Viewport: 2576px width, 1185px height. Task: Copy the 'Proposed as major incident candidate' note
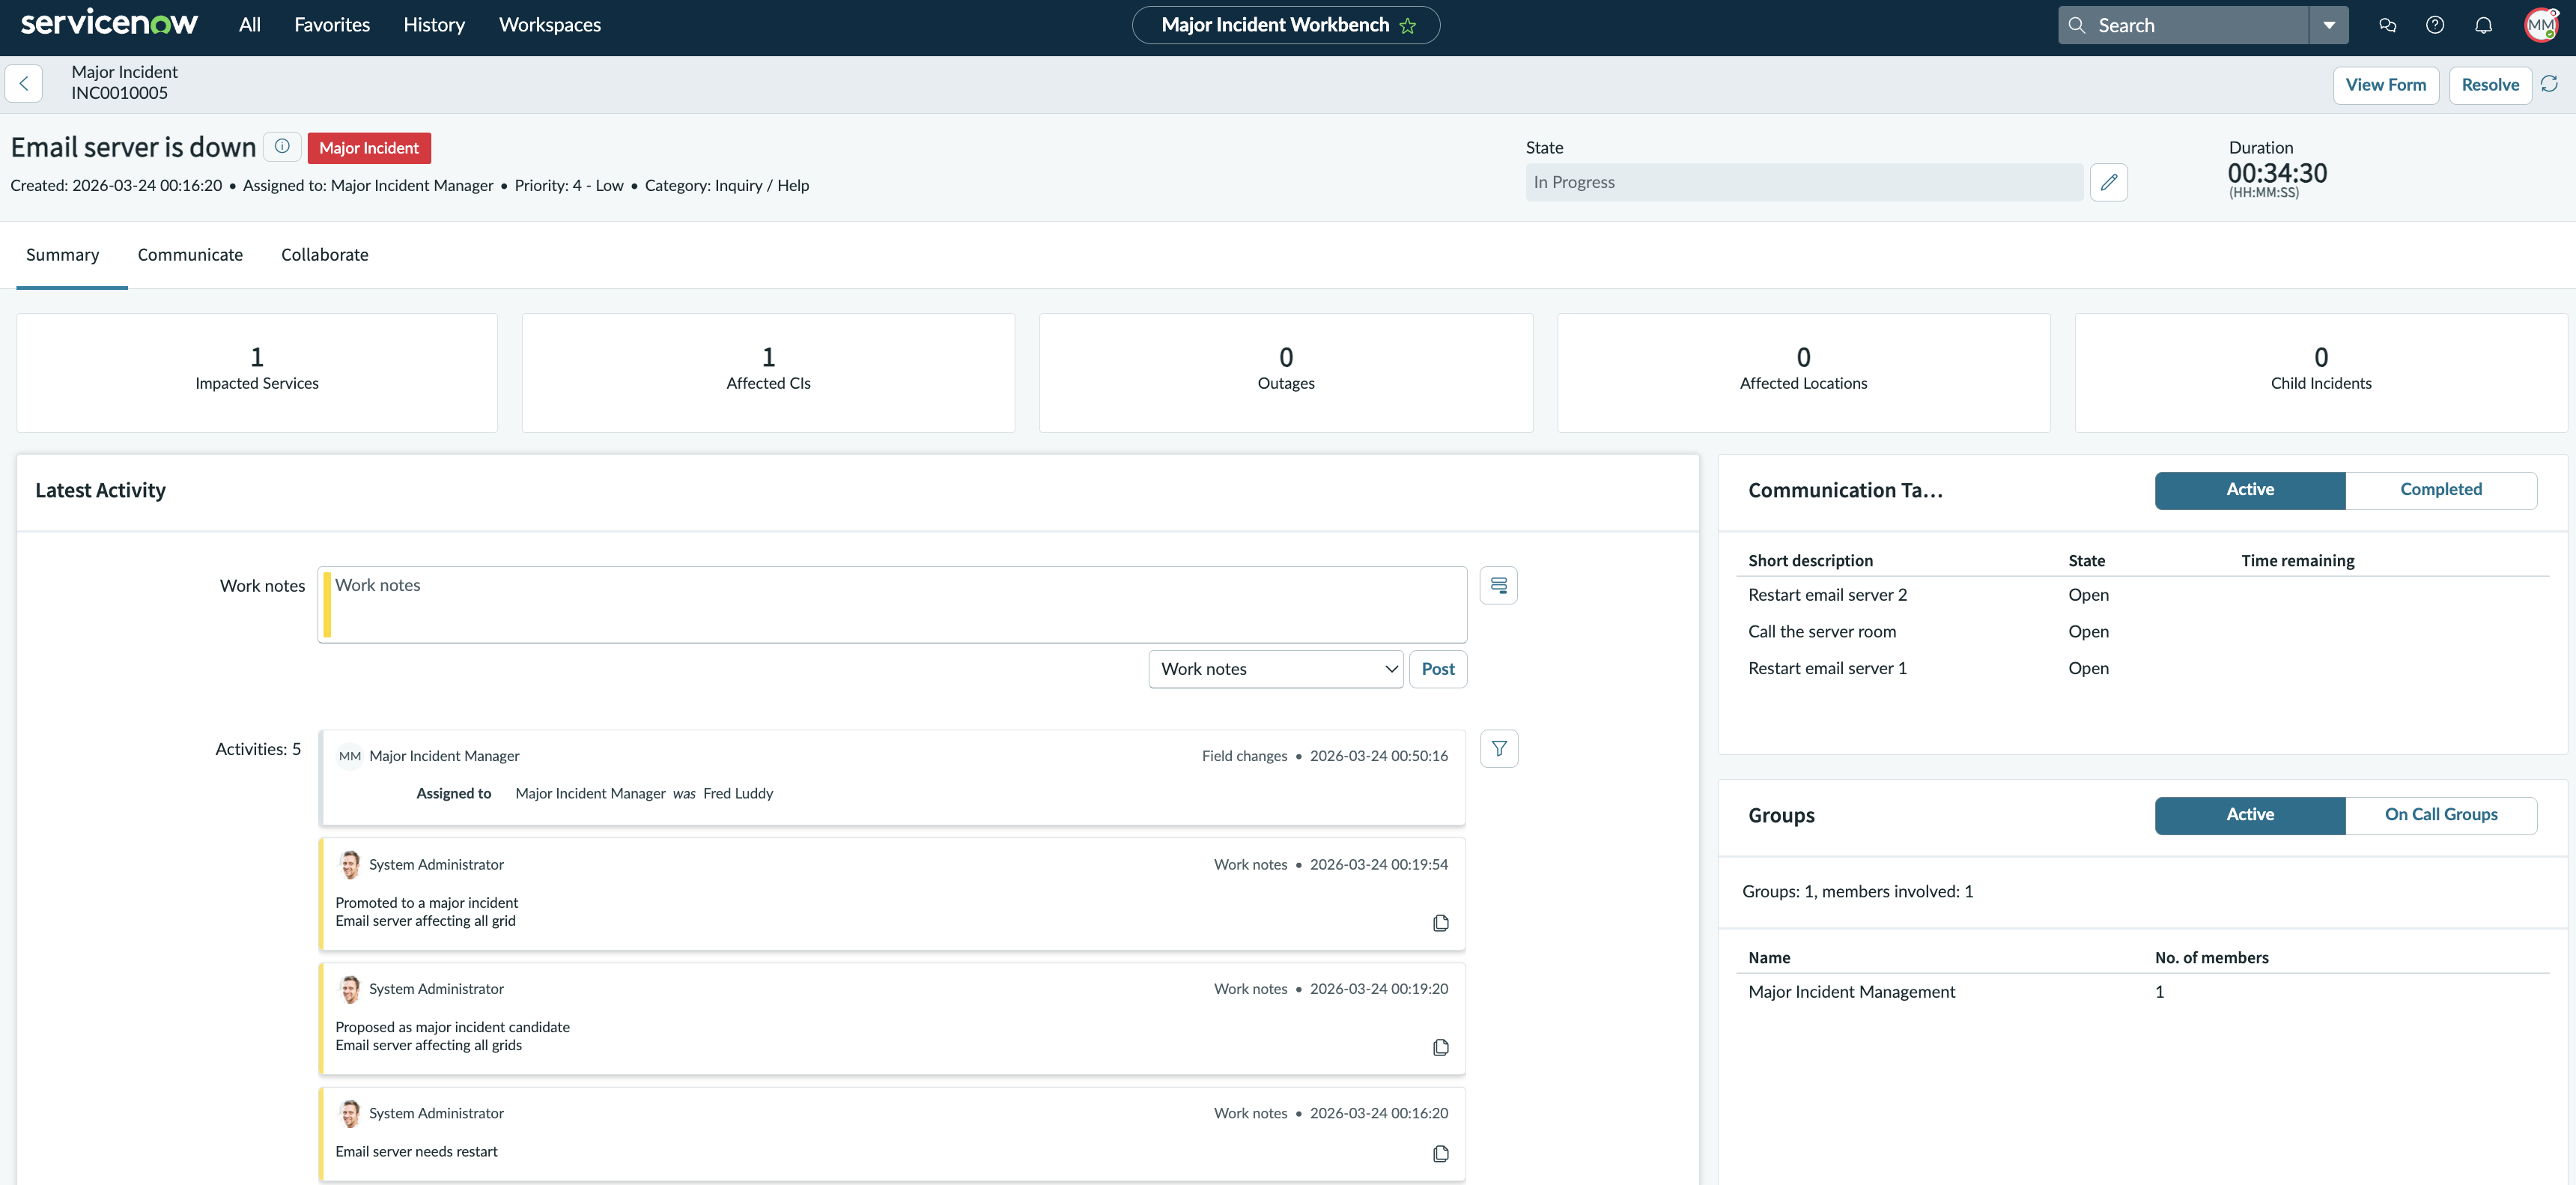(x=1441, y=1047)
